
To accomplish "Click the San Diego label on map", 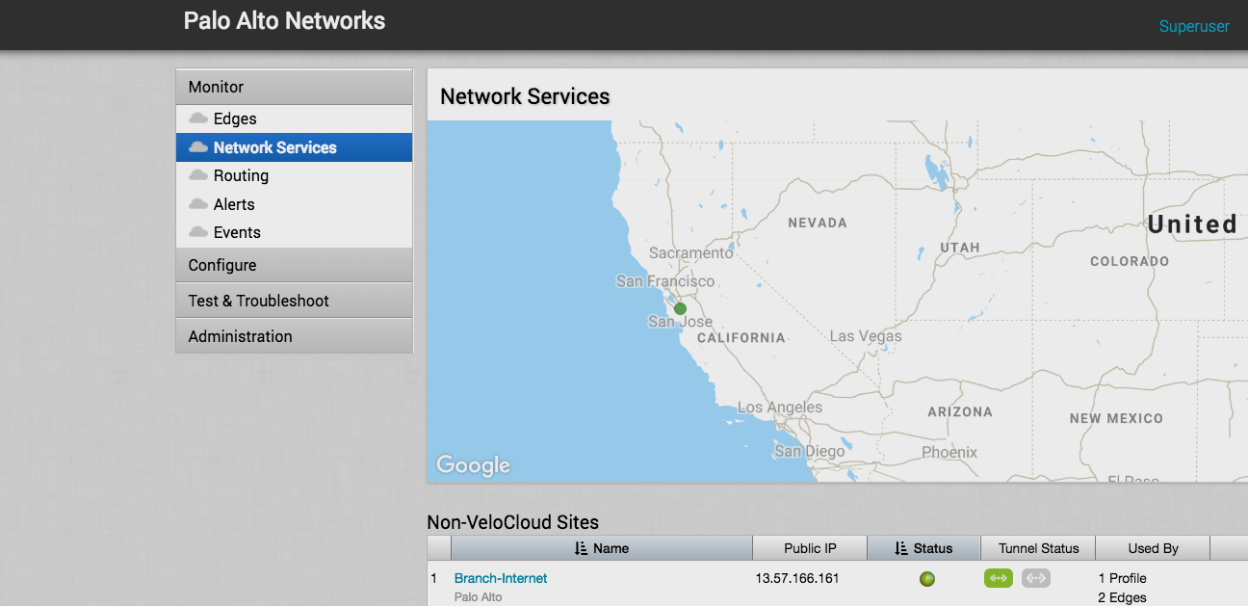I will (810, 451).
